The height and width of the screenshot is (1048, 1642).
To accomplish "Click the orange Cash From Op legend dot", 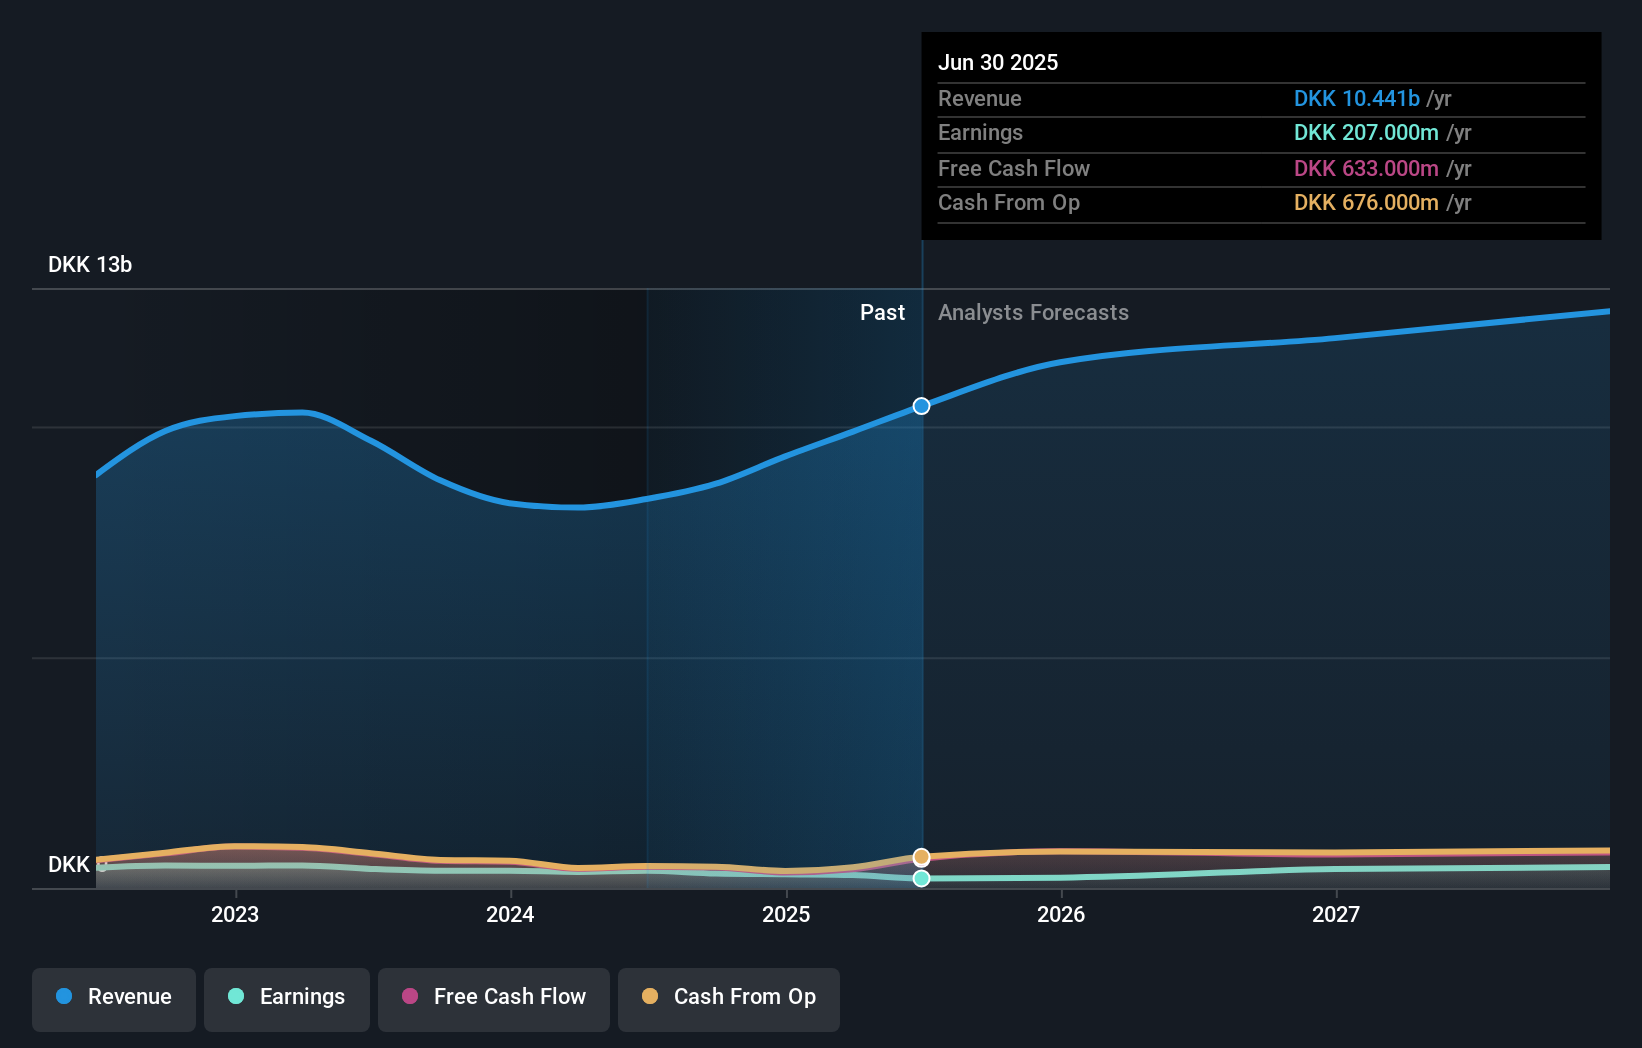I will (650, 997).
